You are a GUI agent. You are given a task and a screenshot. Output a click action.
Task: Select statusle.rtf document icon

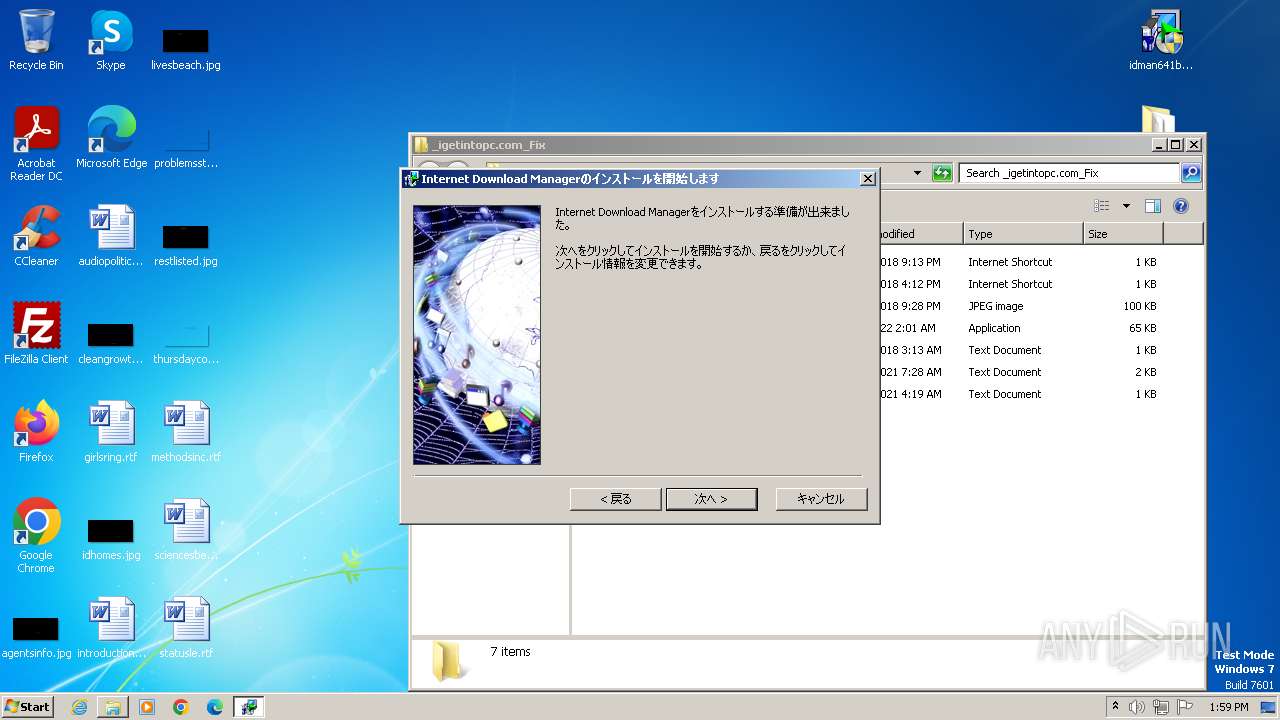click(x=186, y=628)
